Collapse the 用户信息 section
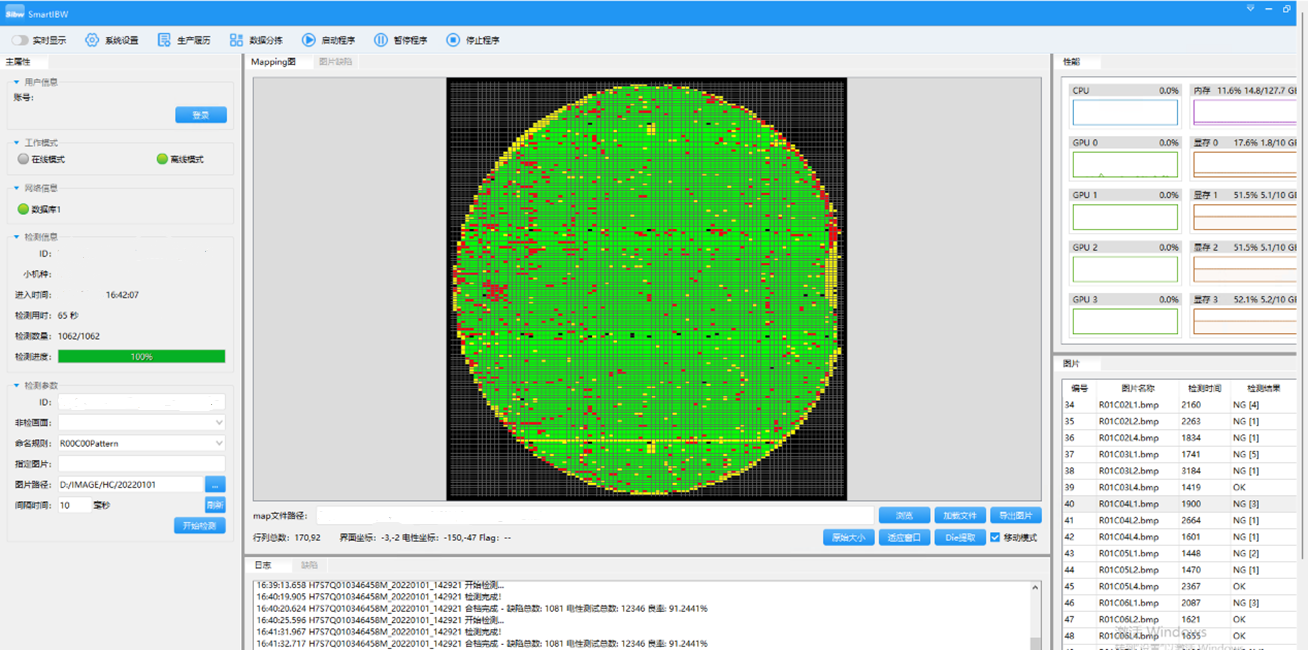The image size is (1308, 650). tap(17, 82)
